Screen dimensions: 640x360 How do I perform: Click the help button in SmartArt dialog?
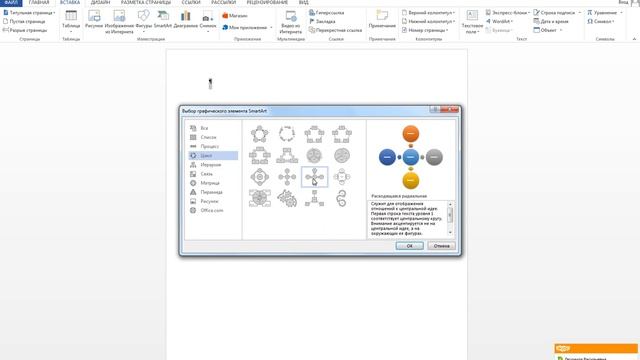(x=435, y=109)
